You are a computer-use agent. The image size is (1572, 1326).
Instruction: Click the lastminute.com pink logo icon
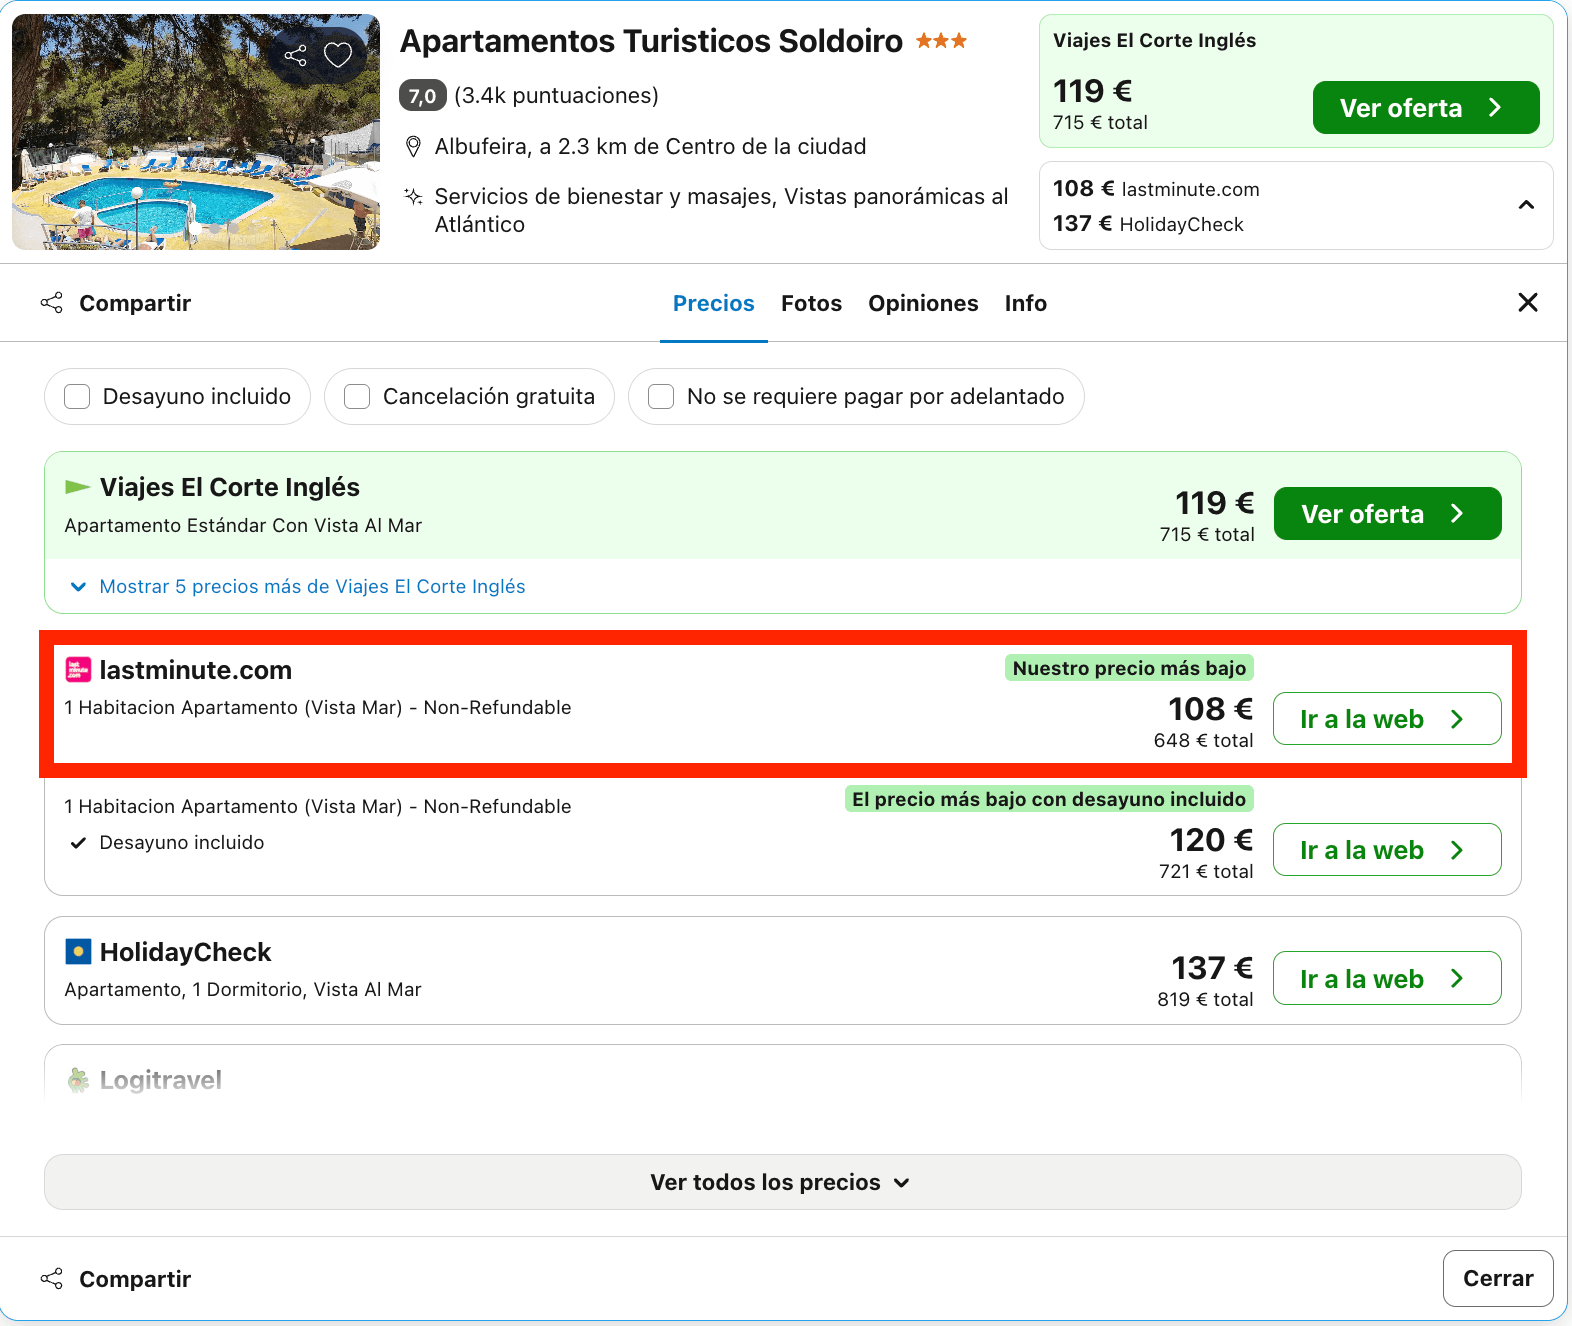click(78, 670)
